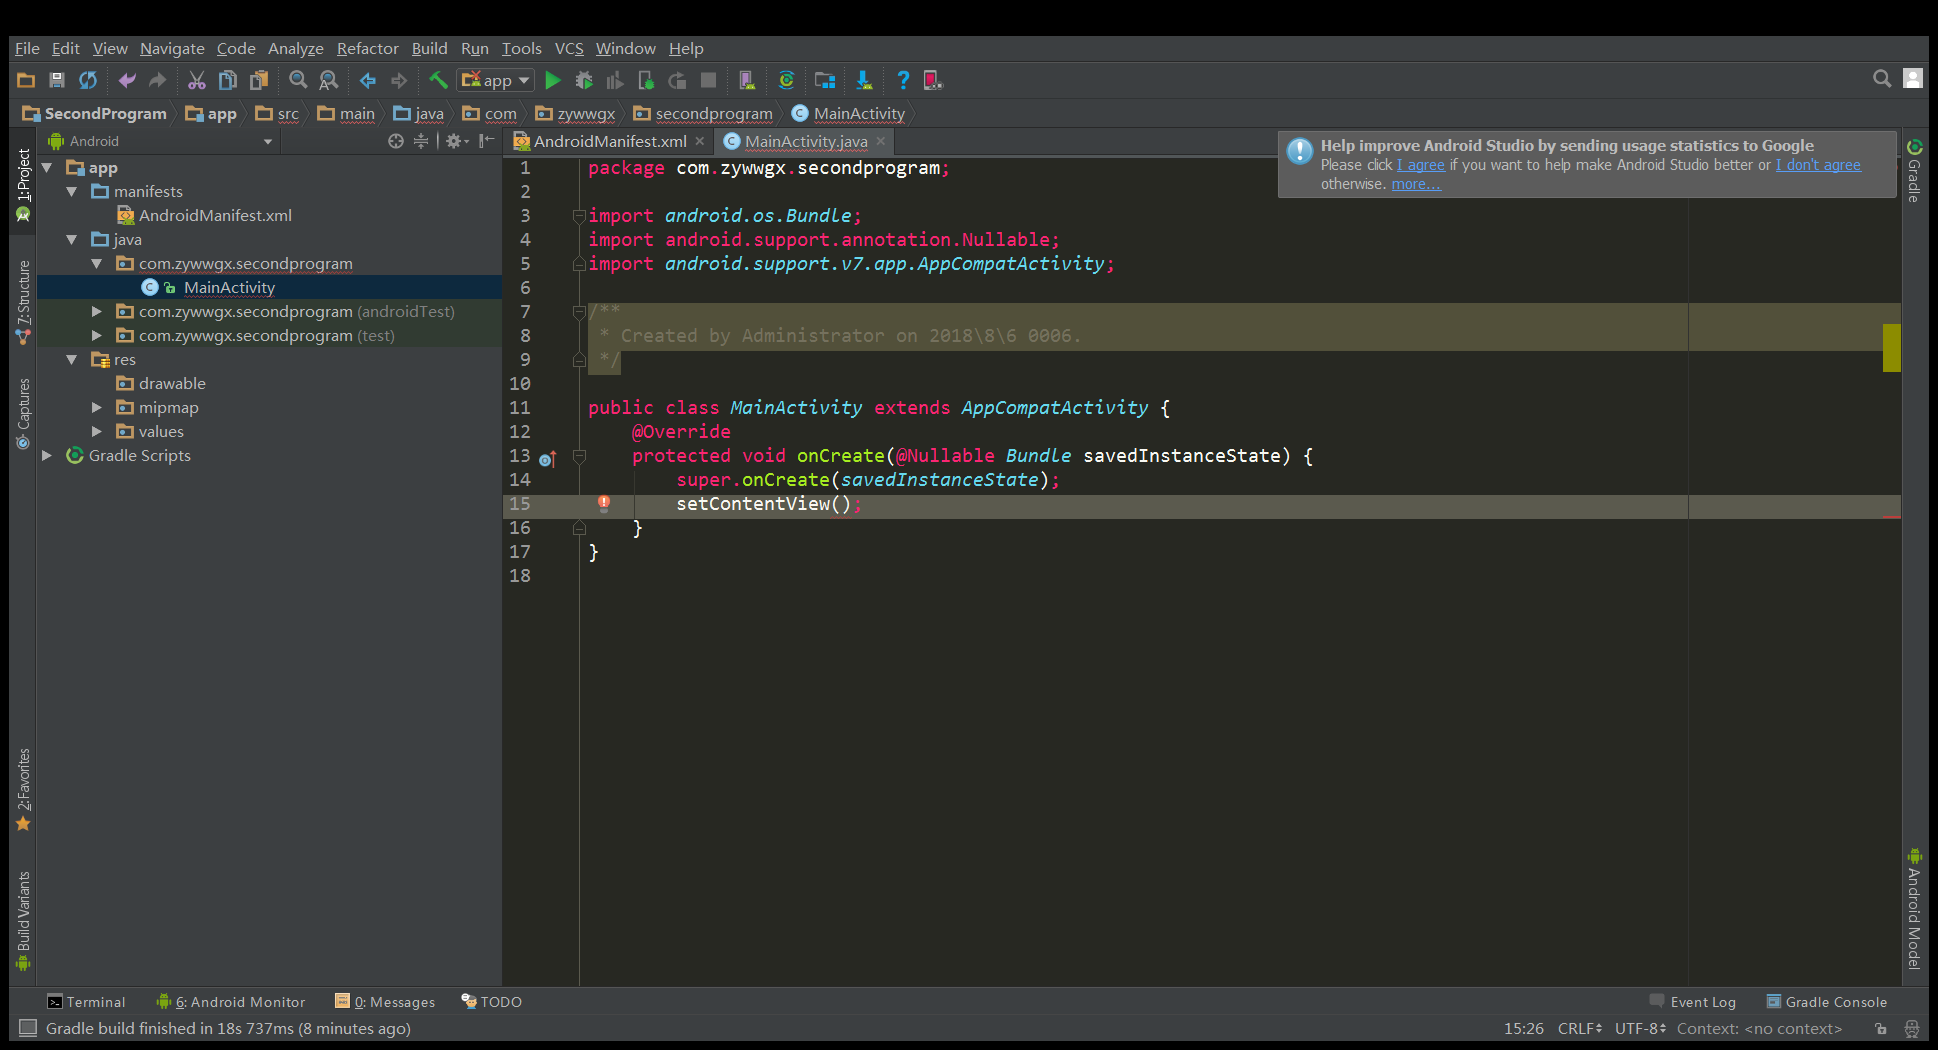
Task: Select UTF-8 encoding selector in status bar
Action: (x=1640, y=1029)
